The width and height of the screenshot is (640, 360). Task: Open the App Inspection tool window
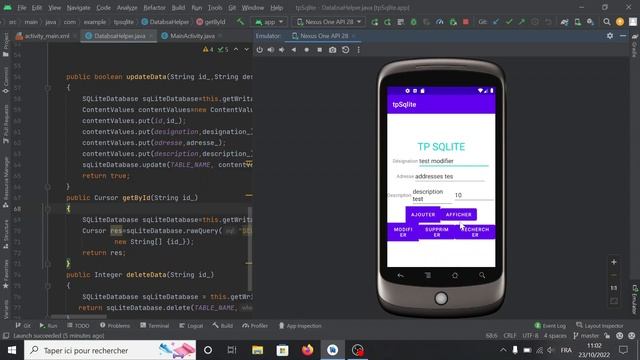tap(300, 326)
